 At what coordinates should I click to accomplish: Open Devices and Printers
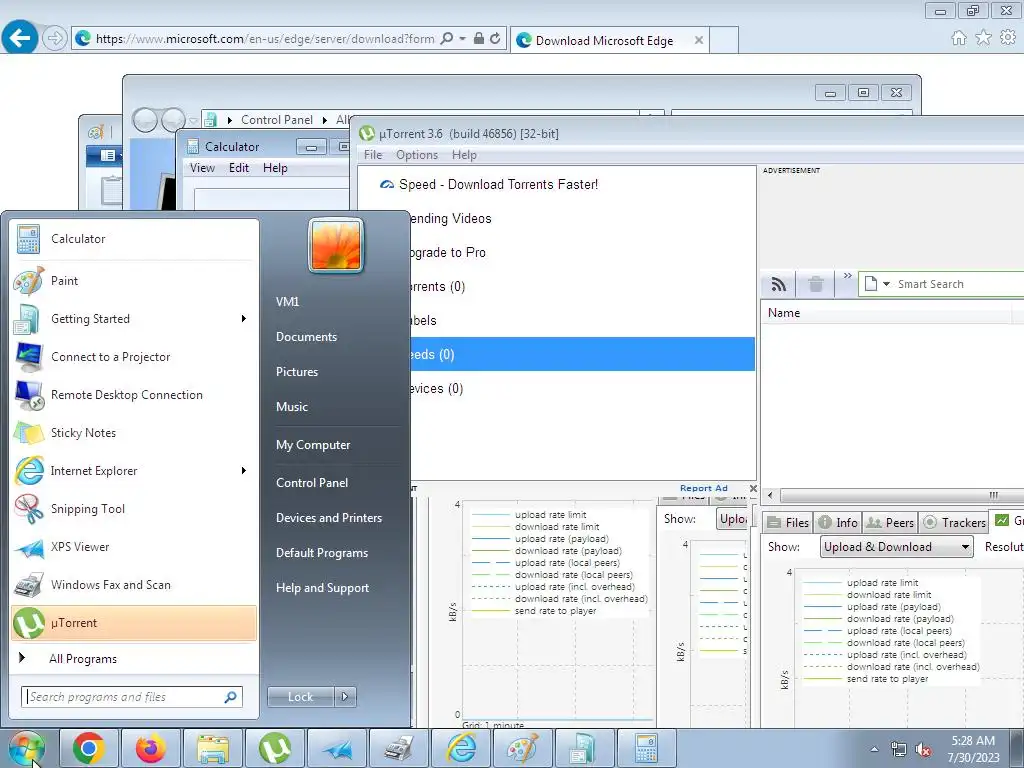328,518
